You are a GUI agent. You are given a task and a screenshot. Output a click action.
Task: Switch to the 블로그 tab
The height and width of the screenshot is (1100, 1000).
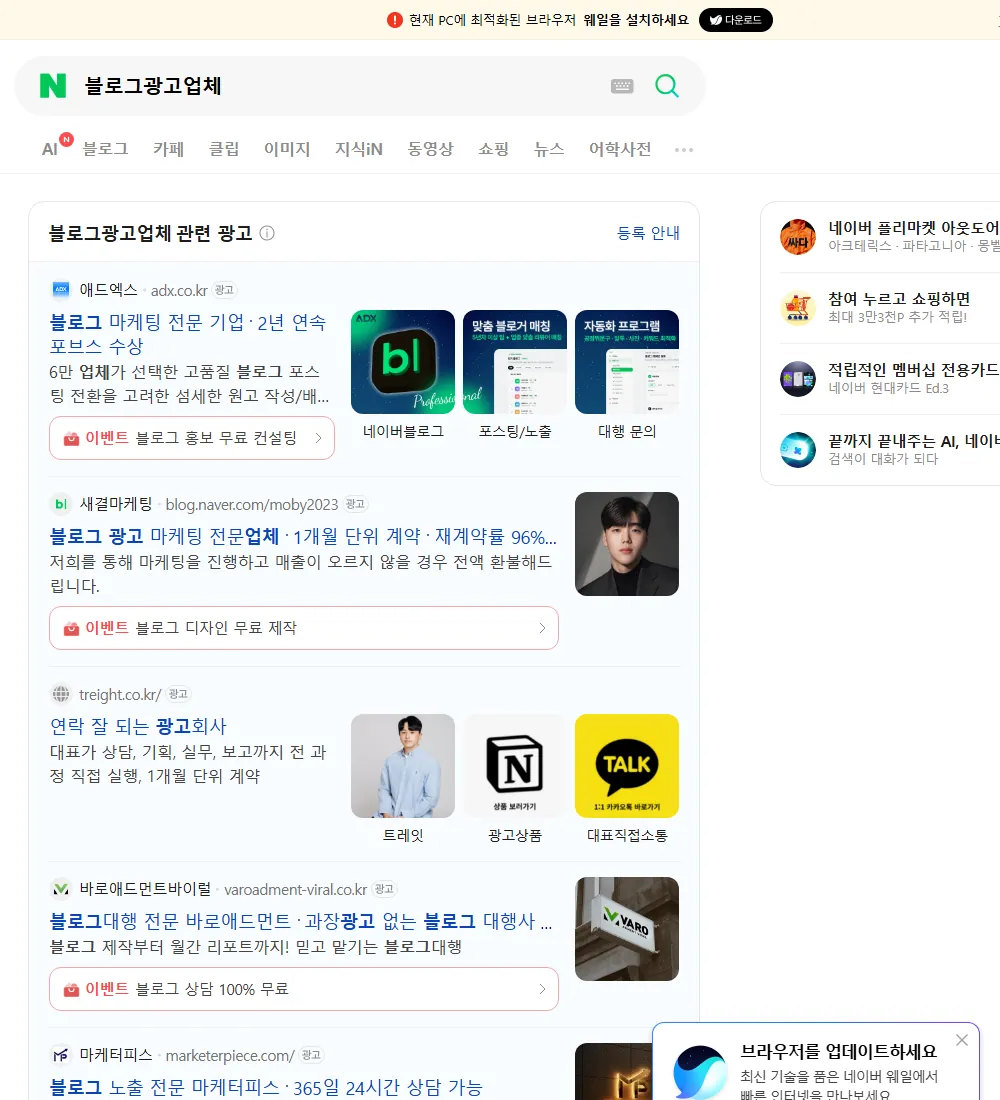pos(105,149)
